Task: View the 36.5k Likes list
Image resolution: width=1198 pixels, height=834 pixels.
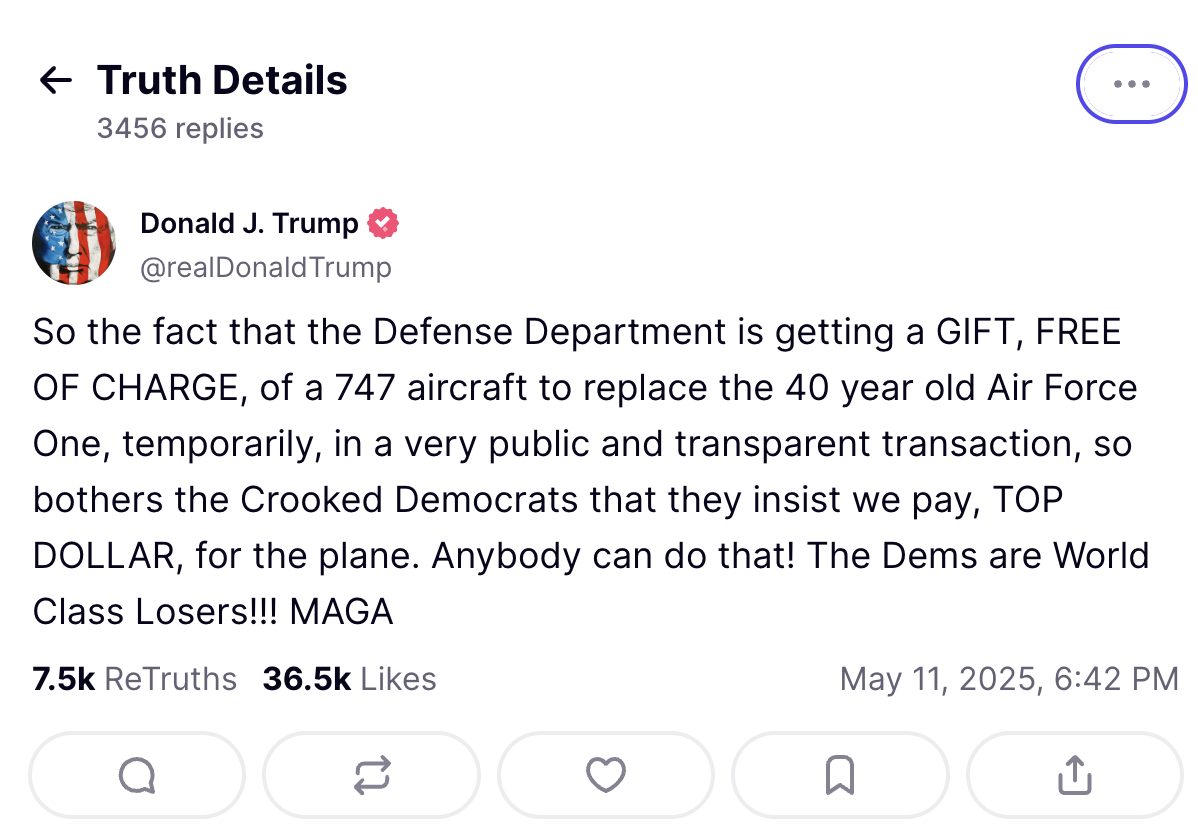Action: [x=349, y=679]
